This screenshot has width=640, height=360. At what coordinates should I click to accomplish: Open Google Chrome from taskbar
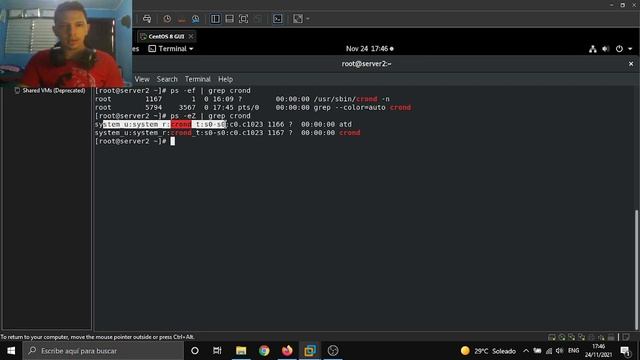[264, 351]
